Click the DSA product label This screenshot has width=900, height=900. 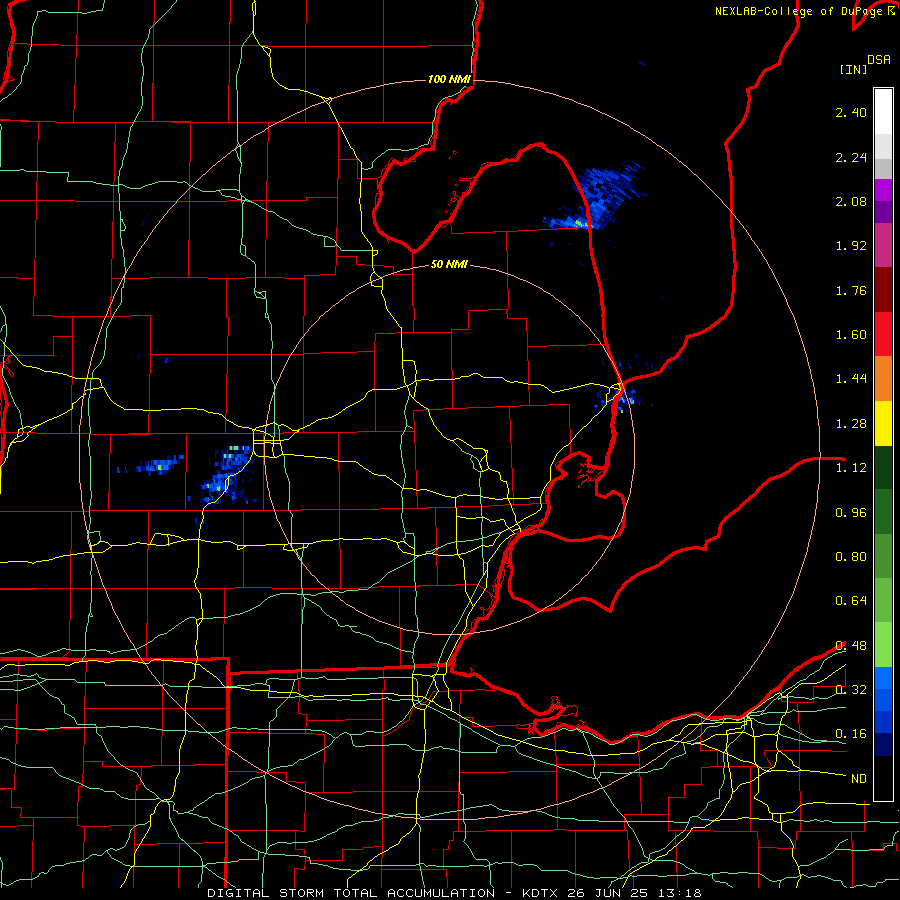click(x=879, y=60)
